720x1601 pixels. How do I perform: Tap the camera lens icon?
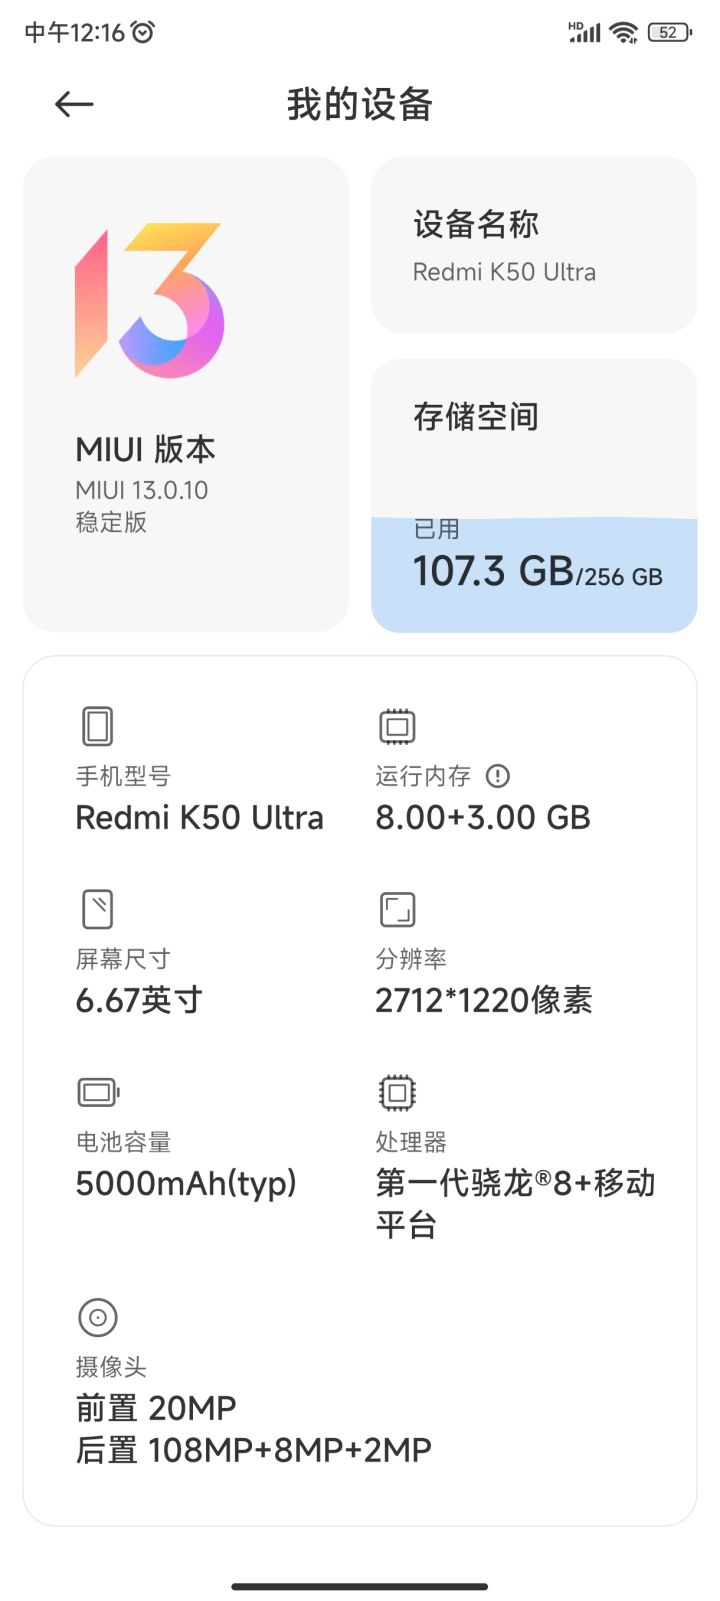tap(98, 1317)
